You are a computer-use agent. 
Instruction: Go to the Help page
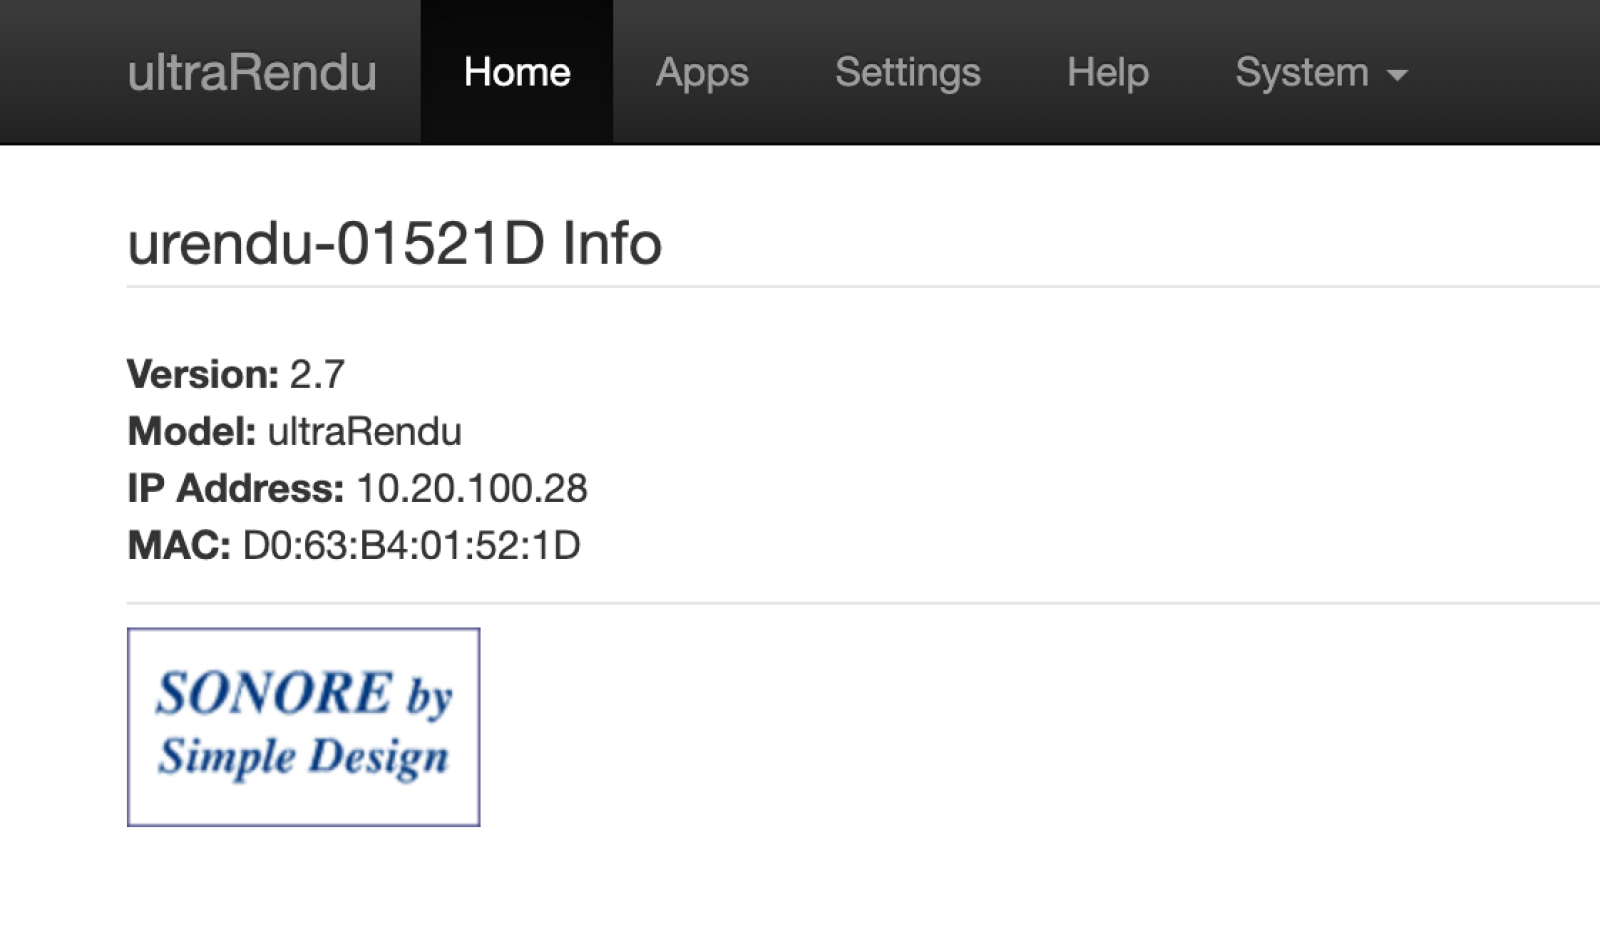coord(1108,72)
